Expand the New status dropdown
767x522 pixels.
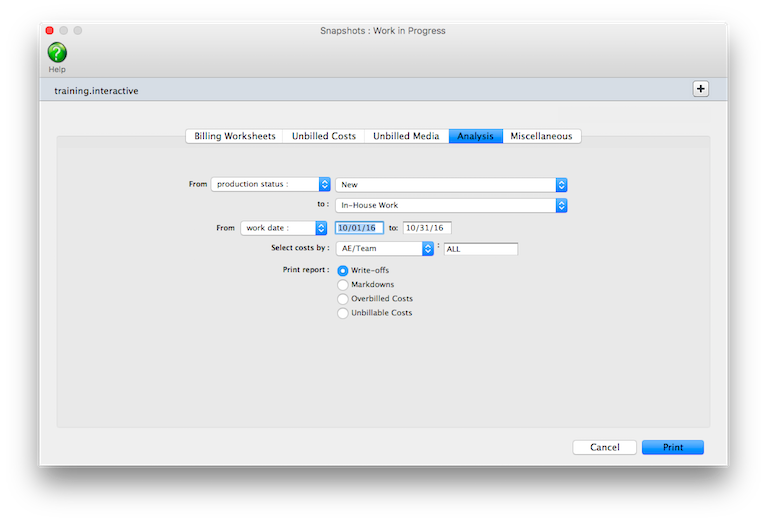click(x=451, y=184)
